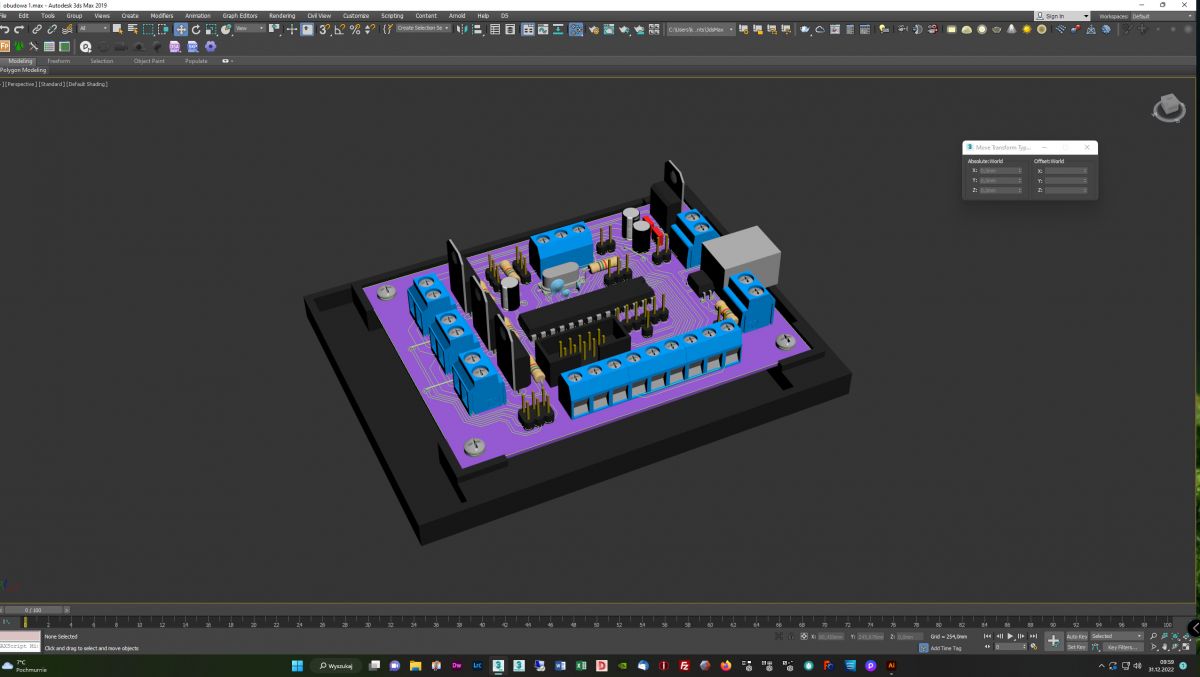Click the Undo arrow in main toolbar

[x=6, y=30]
